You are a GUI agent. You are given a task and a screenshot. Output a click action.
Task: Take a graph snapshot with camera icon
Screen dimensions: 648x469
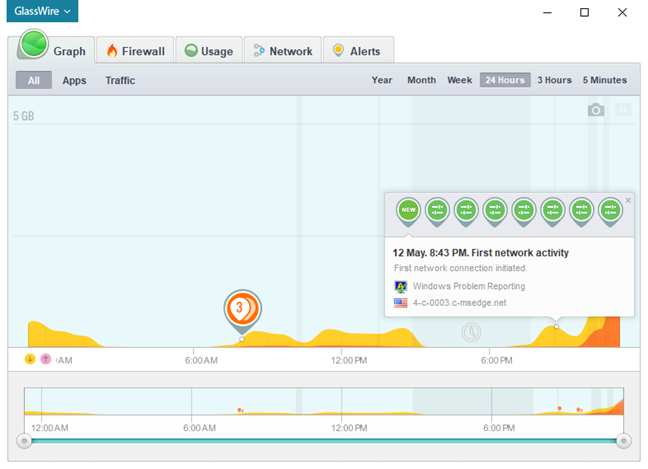tap(596, 110)
